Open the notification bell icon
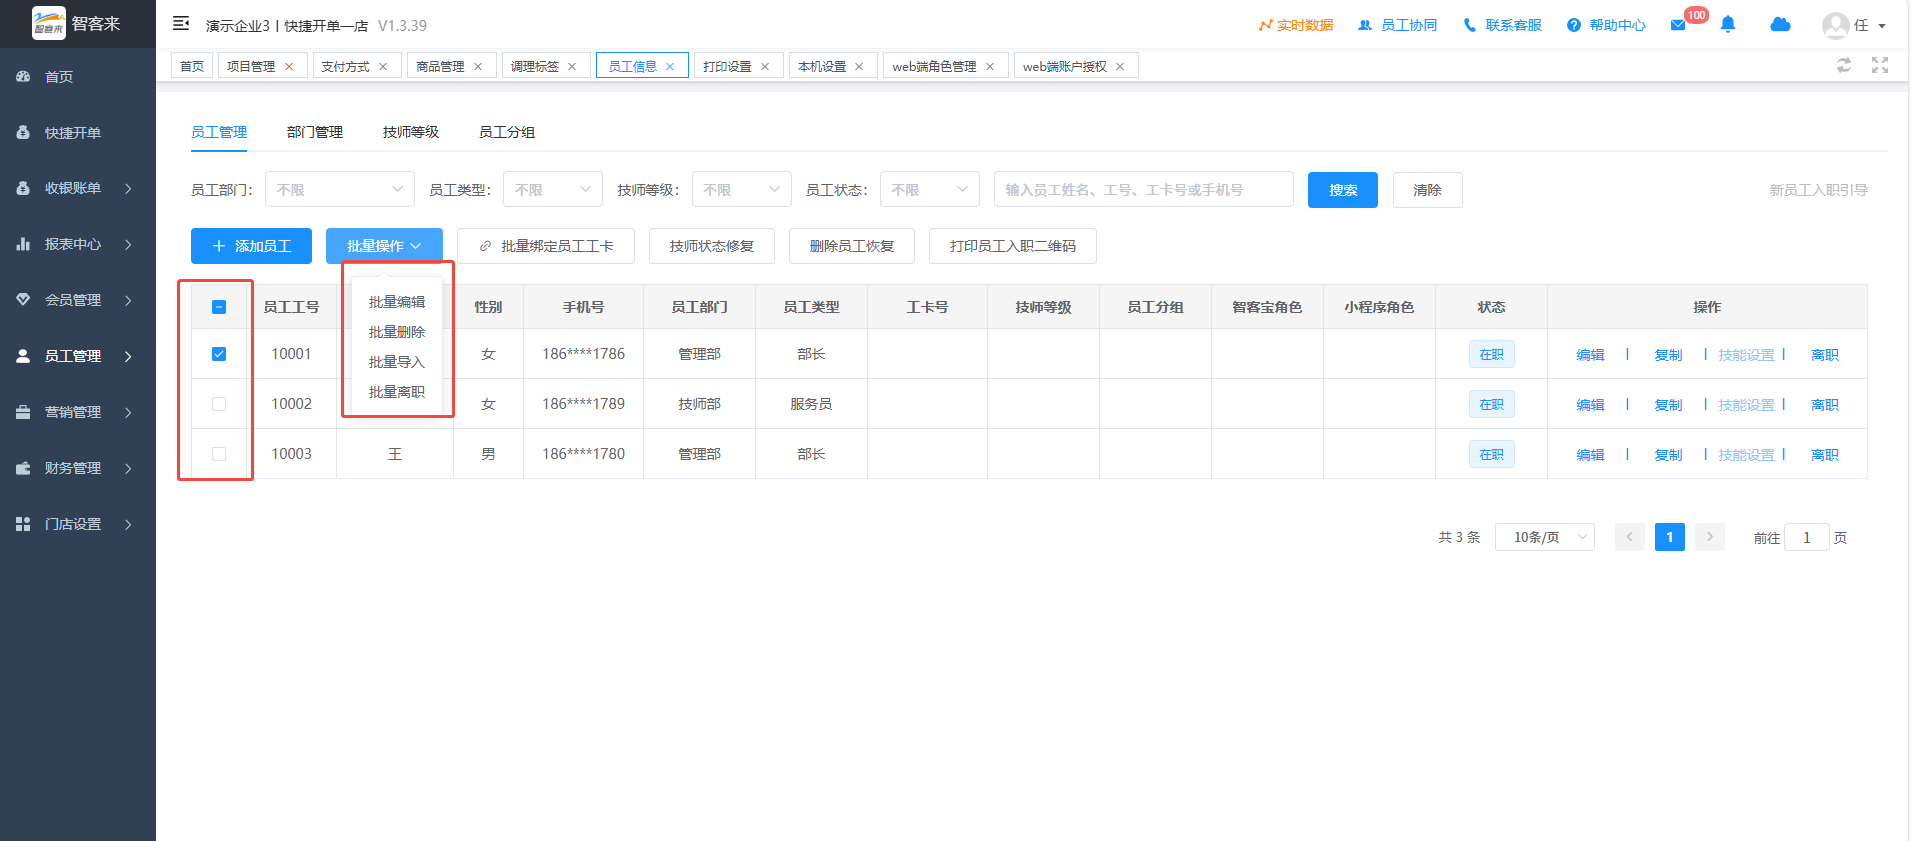The image size is (1911, 841). 1727,24
